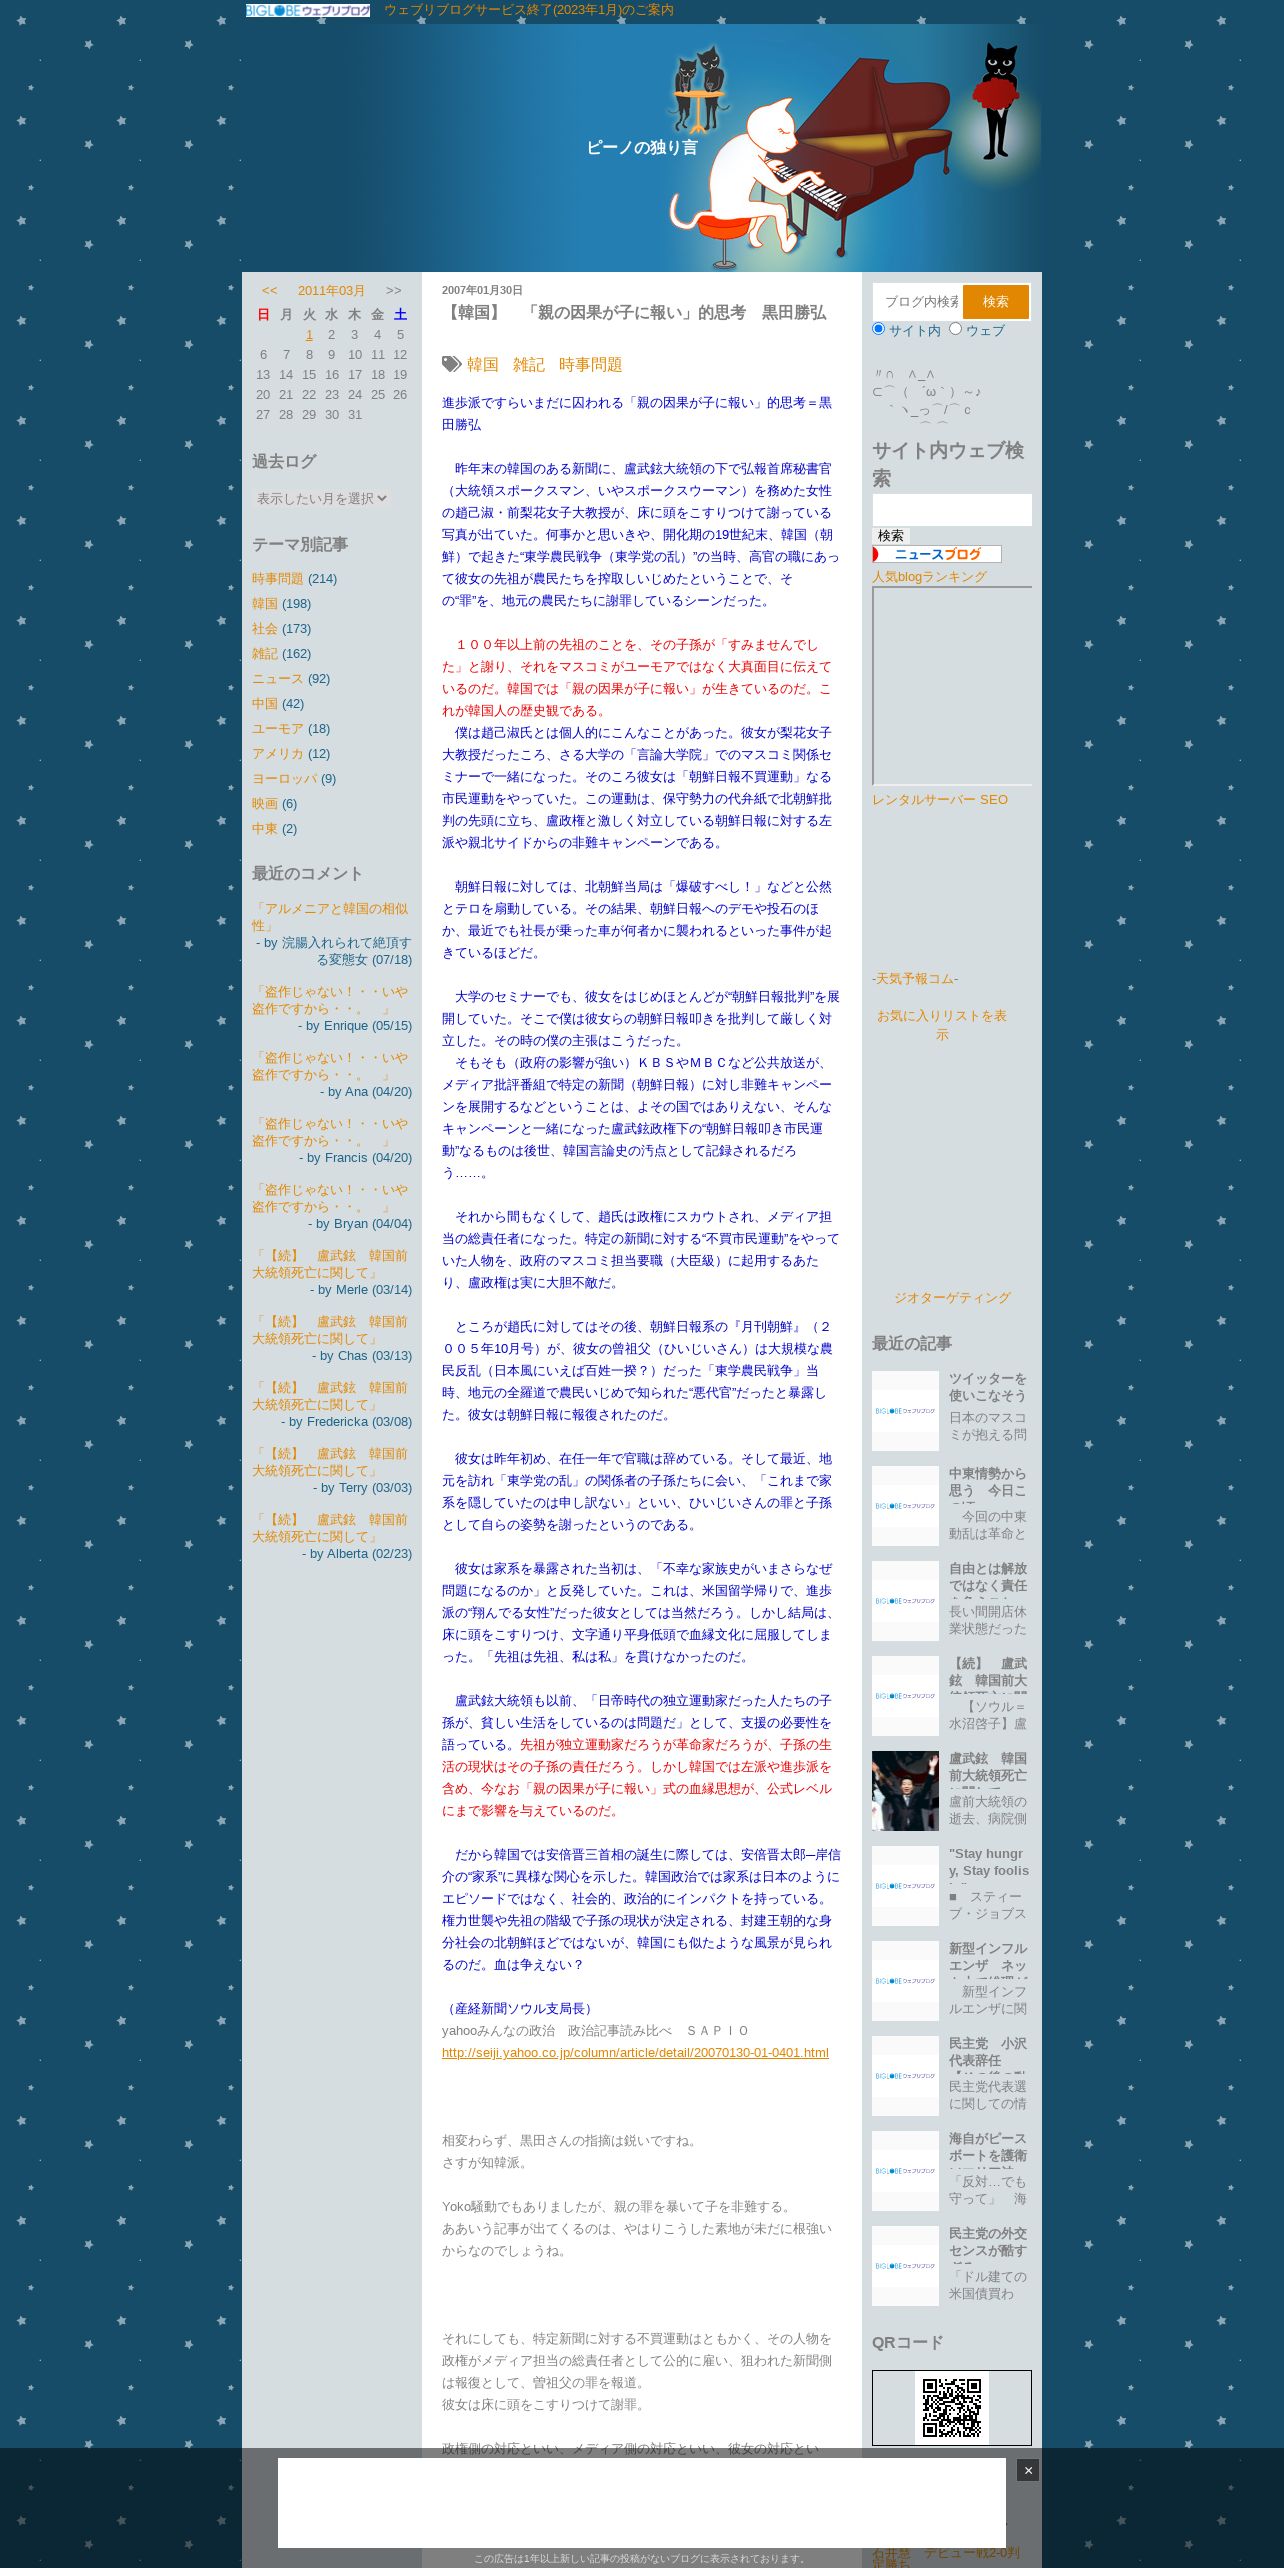Open recent article ツイッターを使いこなそう
The height and width of the screenshot is (2568, 1284).
[987, 1387]
